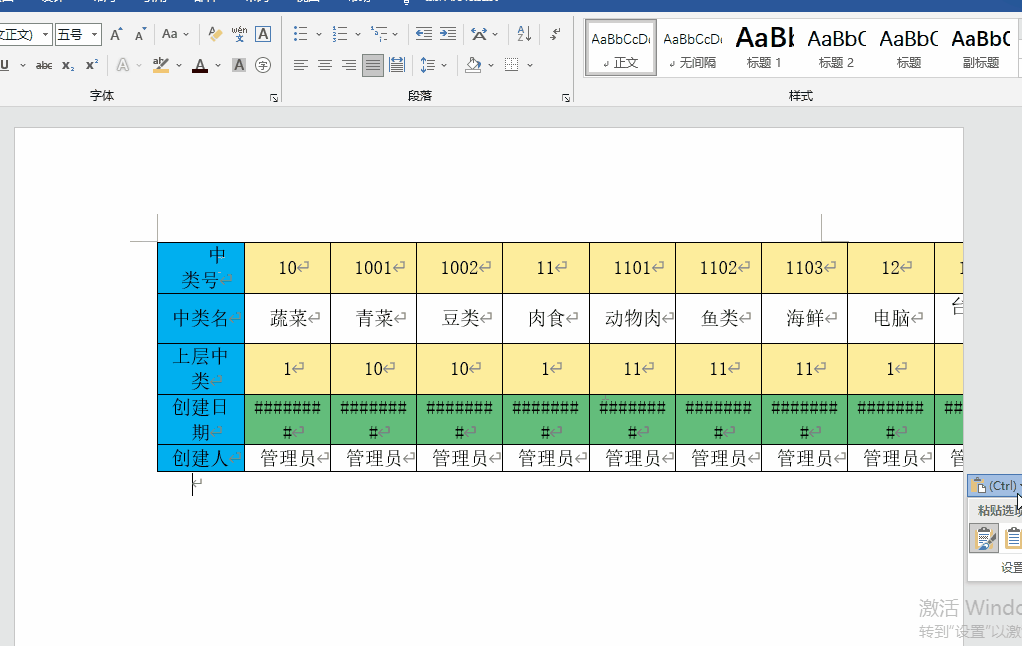
Task: Open the Phonetic Guide (wén) tool
Action: (x=239, y=35)
